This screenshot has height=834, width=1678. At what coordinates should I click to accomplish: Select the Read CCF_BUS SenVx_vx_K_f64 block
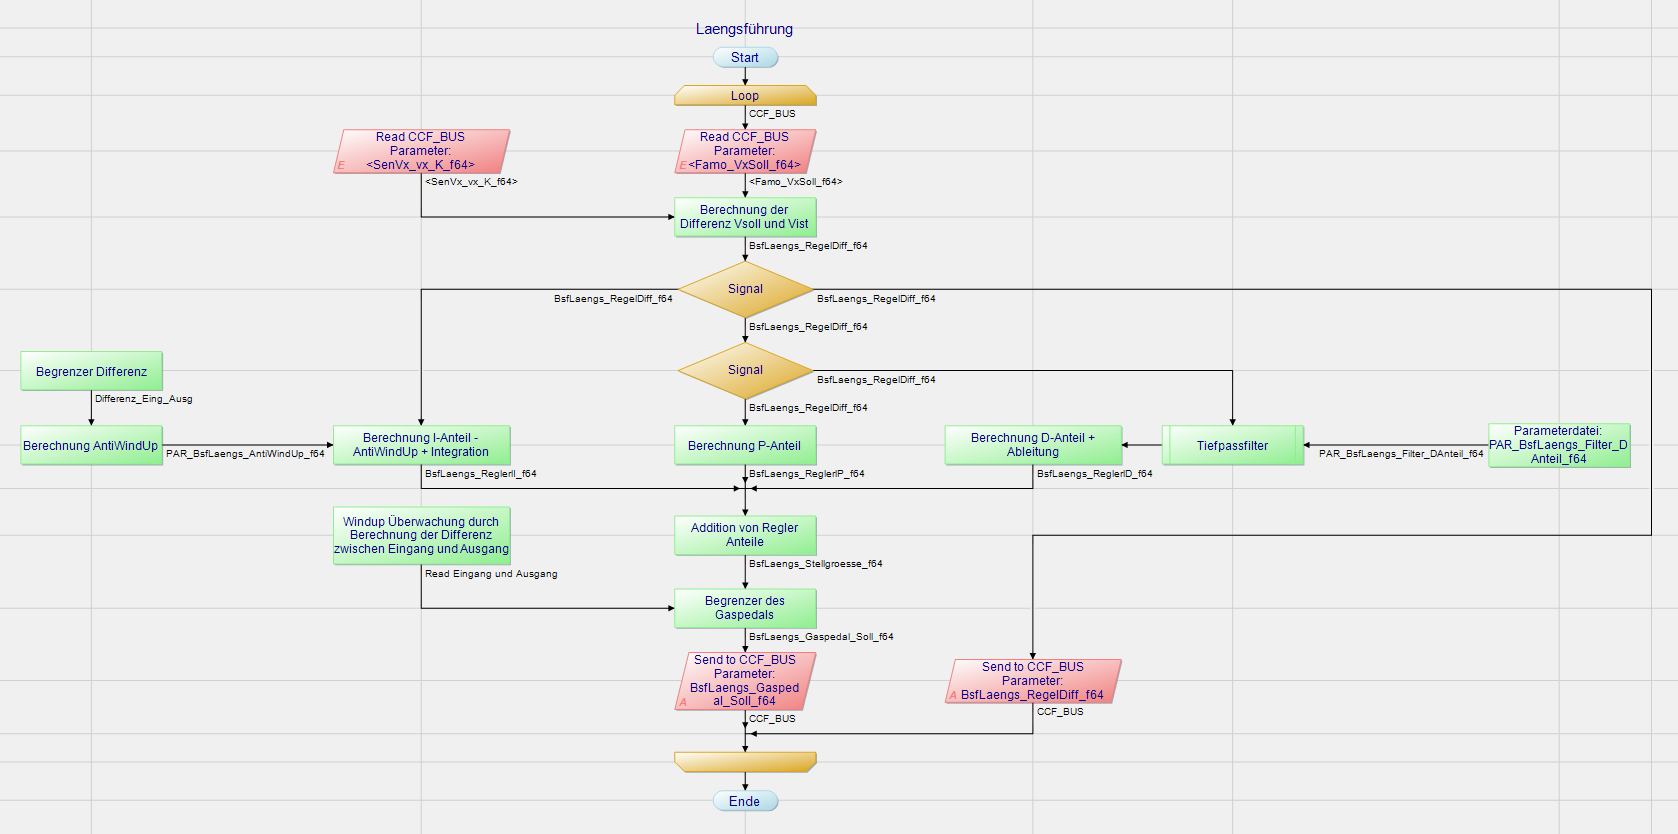click(421, 151)
